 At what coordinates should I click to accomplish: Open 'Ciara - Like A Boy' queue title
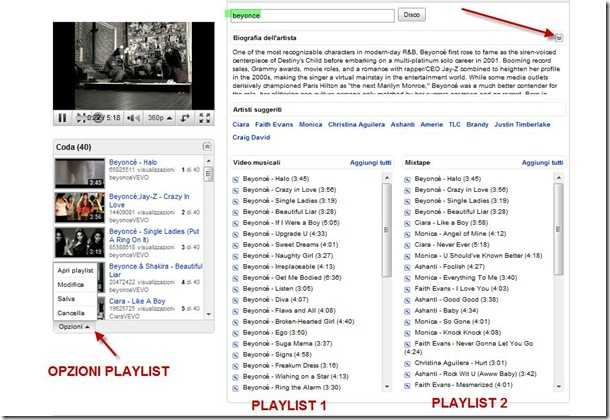[x=137, y=301]
